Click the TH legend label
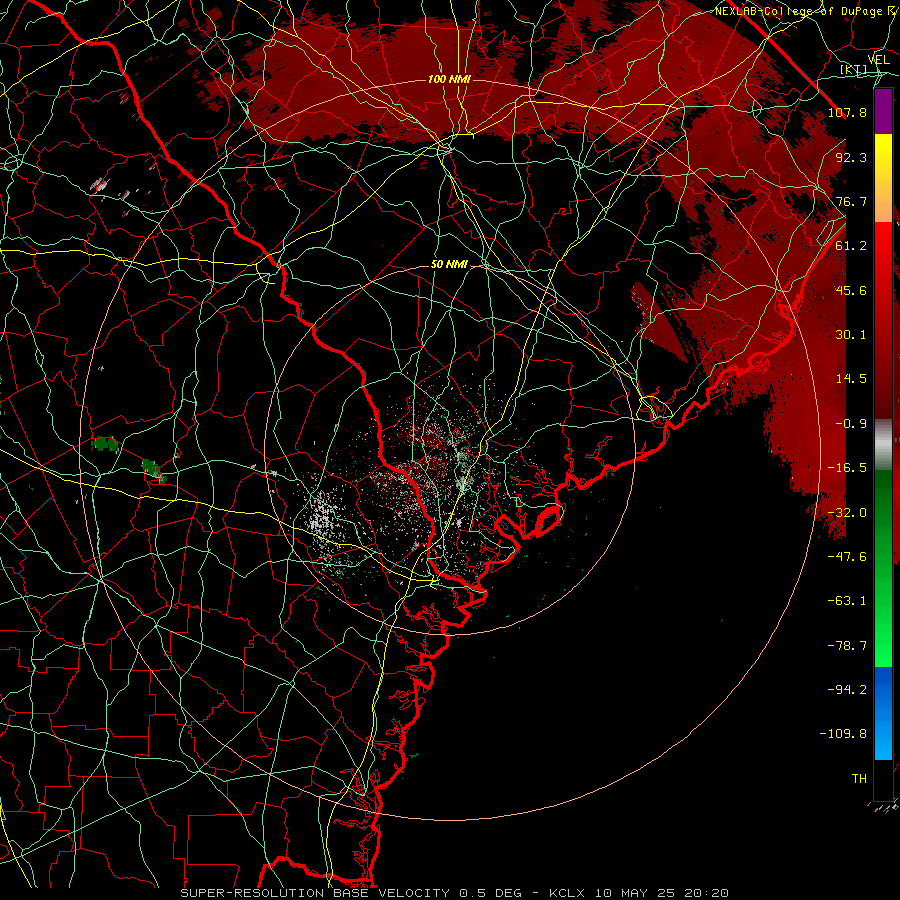This screenshot has height=900, width=900. (x=859, y=779)
